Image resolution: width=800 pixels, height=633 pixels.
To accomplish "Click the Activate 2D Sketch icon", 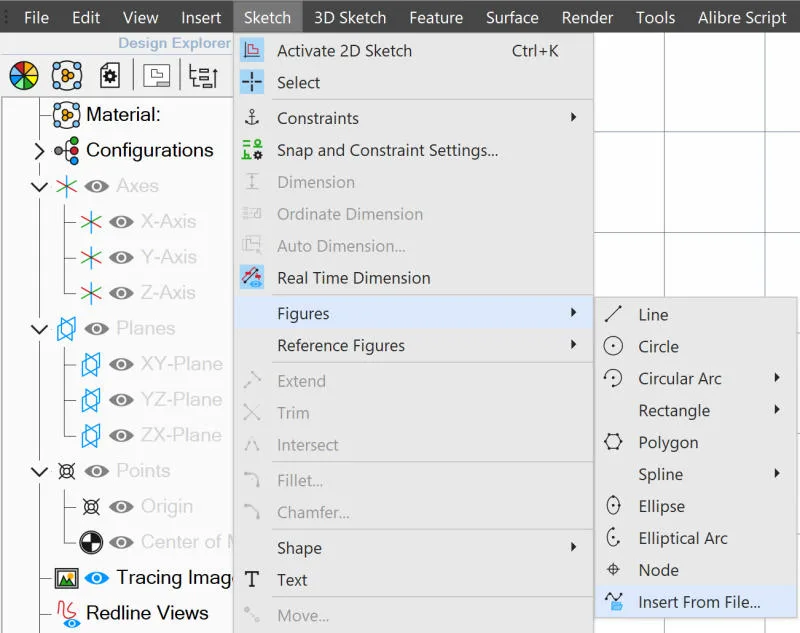I will [x=252, y=50].
